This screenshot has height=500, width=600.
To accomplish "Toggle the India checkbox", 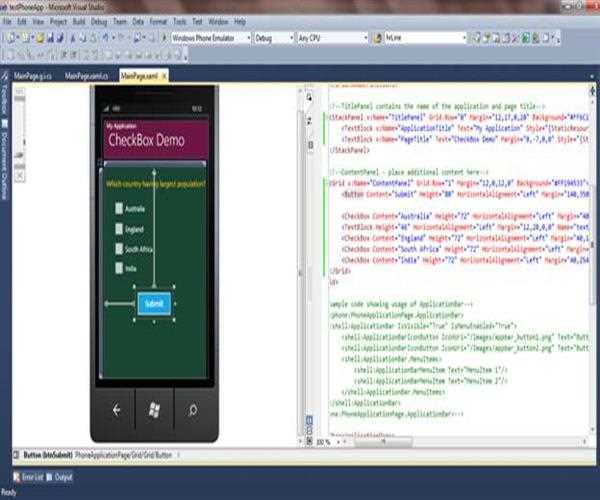I will point(119,269).
